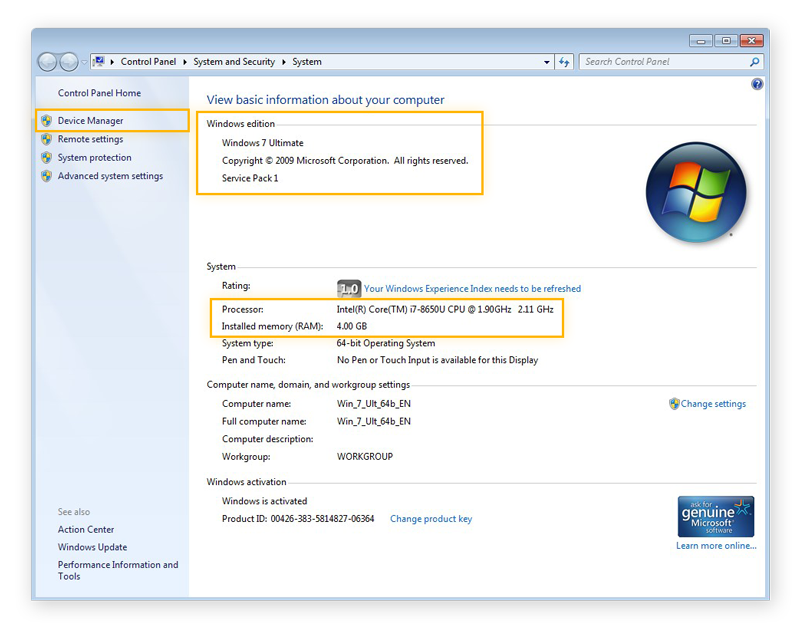Navigate to System and Security via breadcrumb
This screenshot has width=800, height=632.
[x=234, y=62]
